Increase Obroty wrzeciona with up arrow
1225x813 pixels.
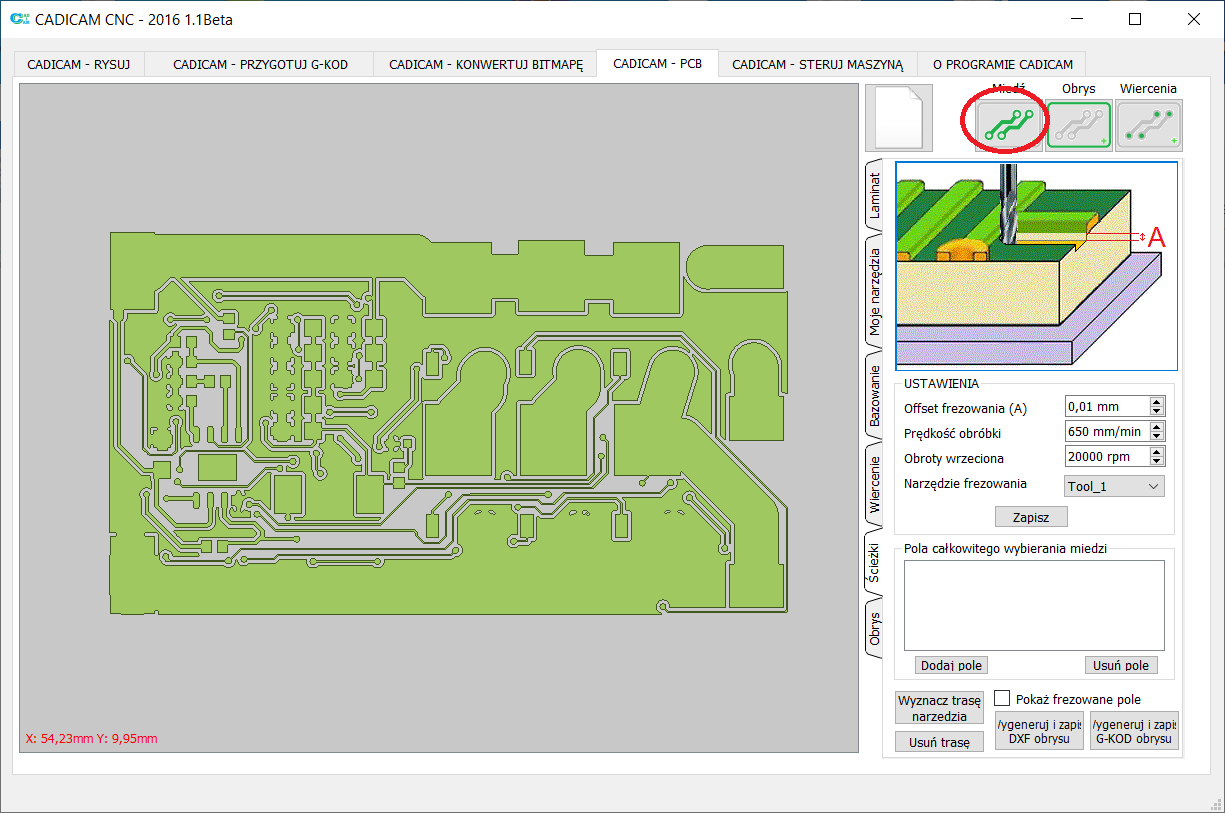pos(1157,452)
